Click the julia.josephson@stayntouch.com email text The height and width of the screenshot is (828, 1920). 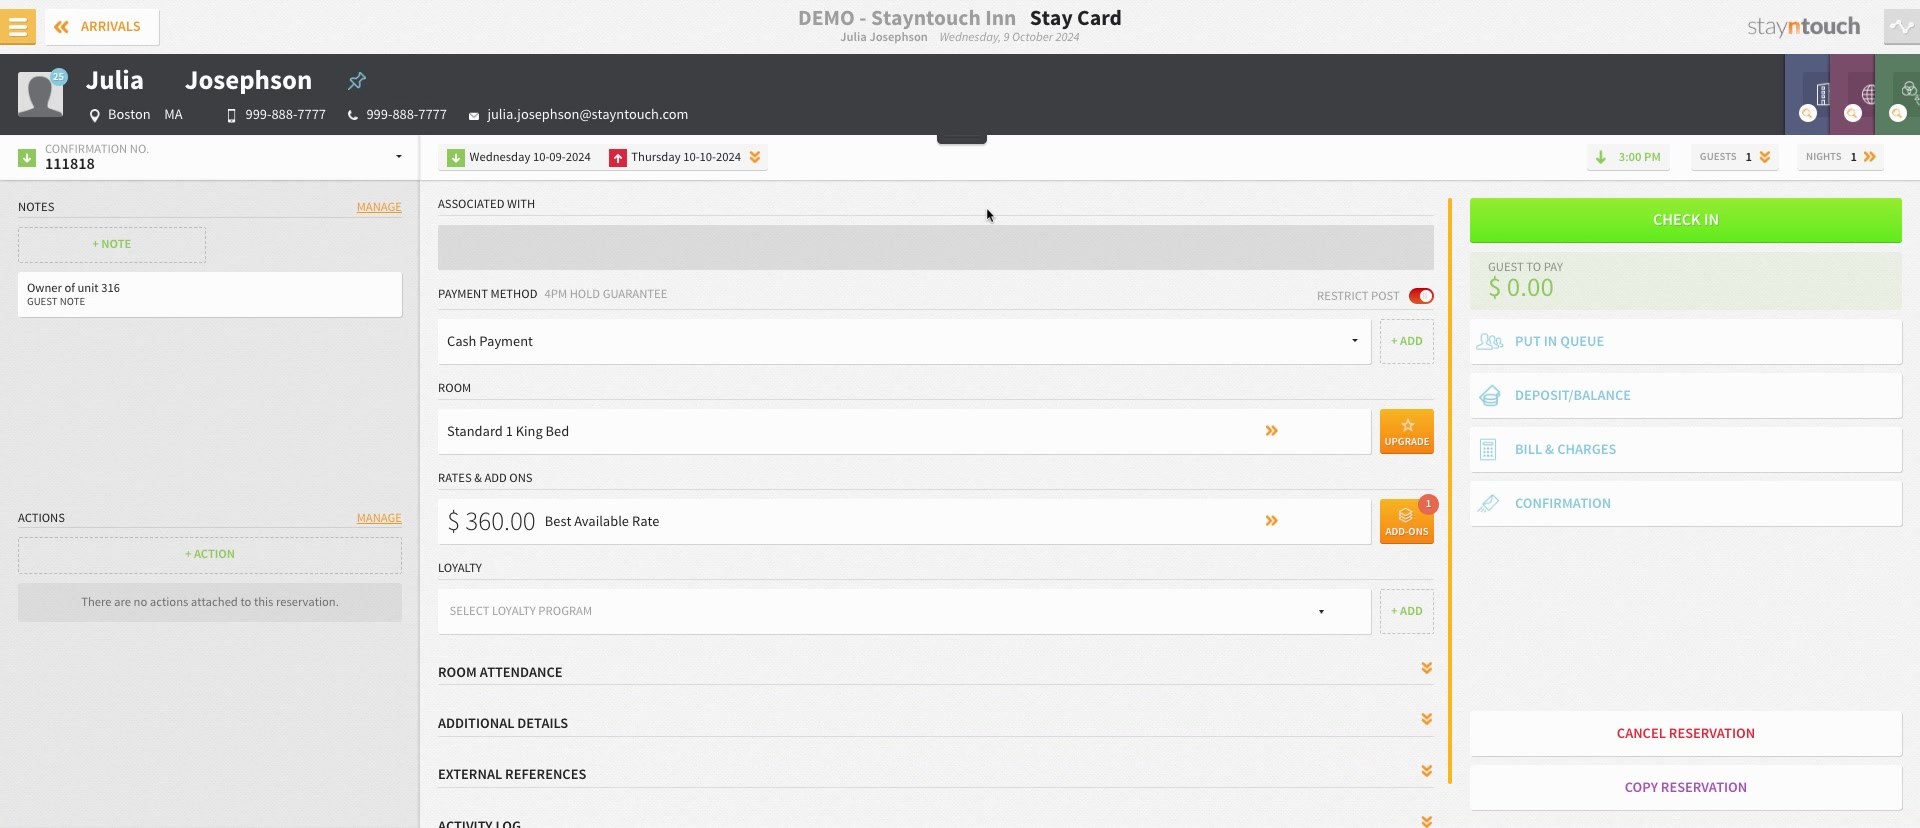[587, 115]
